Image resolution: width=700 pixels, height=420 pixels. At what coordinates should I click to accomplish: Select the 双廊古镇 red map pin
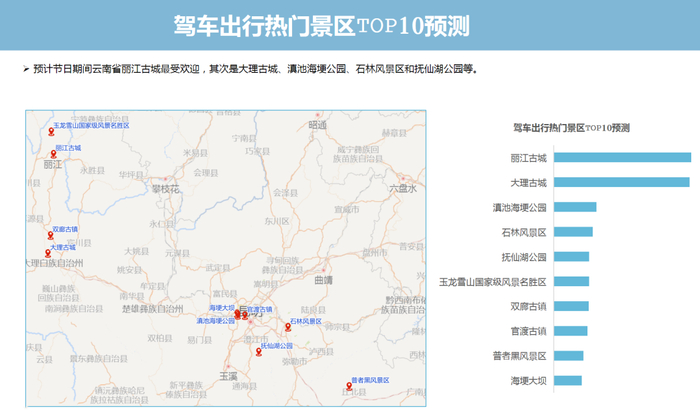point(50,235)
